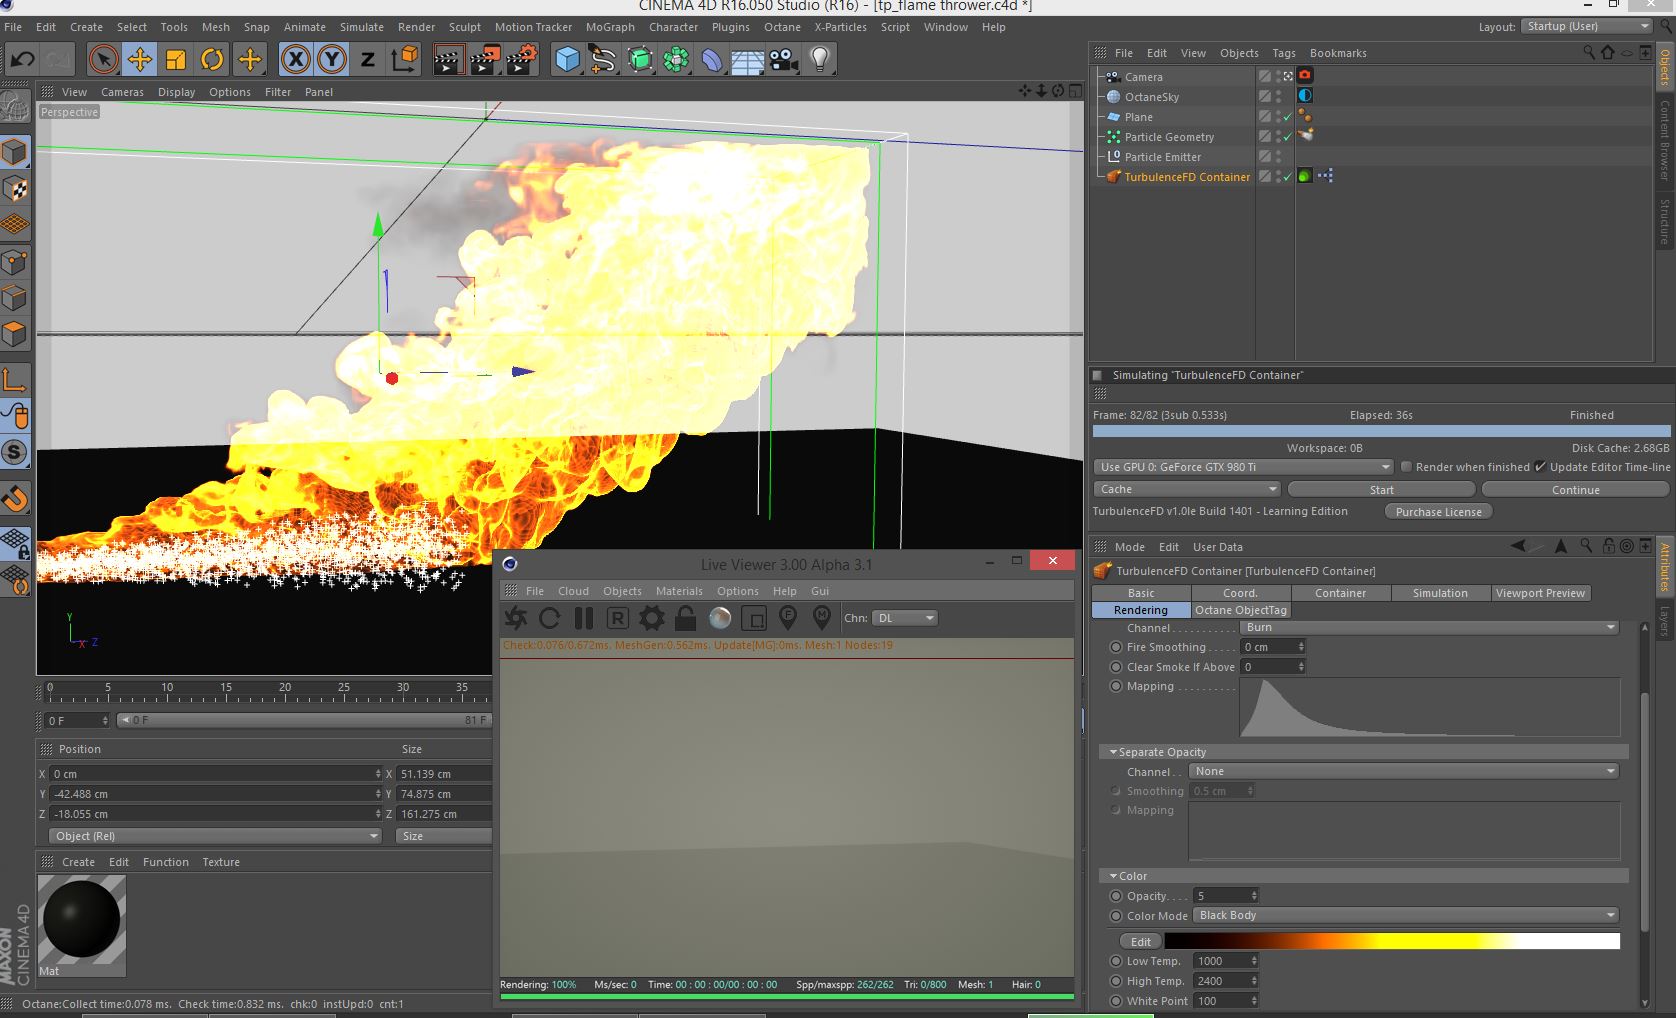This screenshot has width=1676, height=1018.
Task: Toggle Update Editor Time-line checkbox
Action: click(1540, 467)
